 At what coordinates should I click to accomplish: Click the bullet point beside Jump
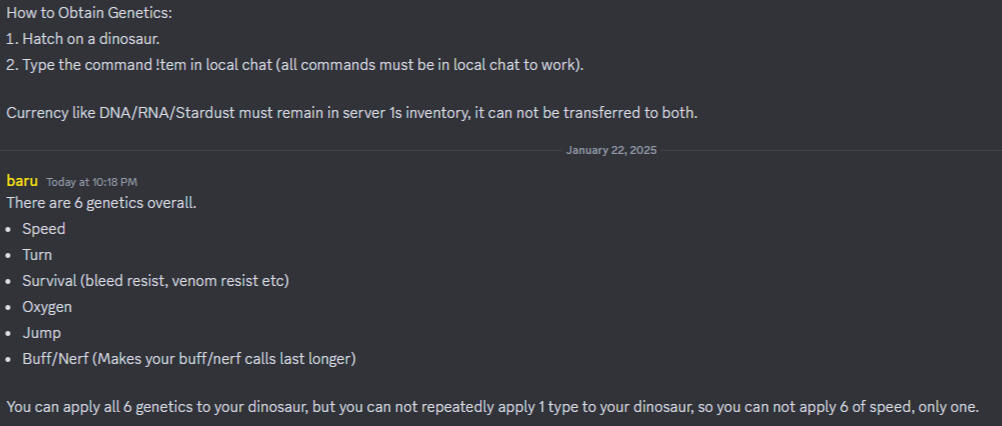tap(9, 333)
